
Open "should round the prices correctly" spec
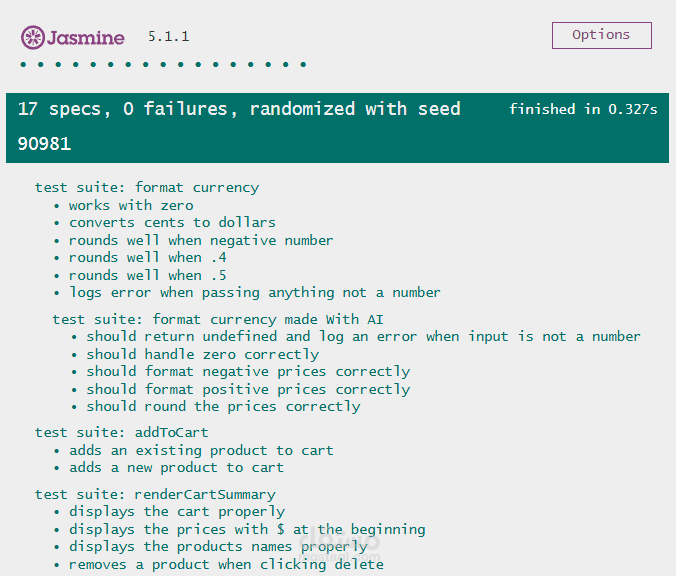(223, 407)
